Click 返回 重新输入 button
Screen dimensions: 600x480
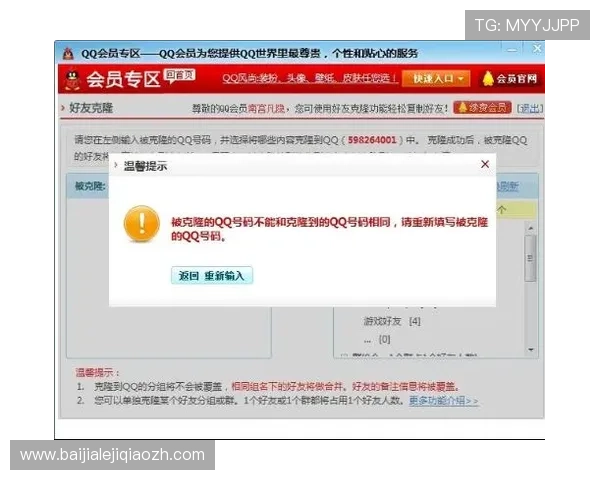212,276
